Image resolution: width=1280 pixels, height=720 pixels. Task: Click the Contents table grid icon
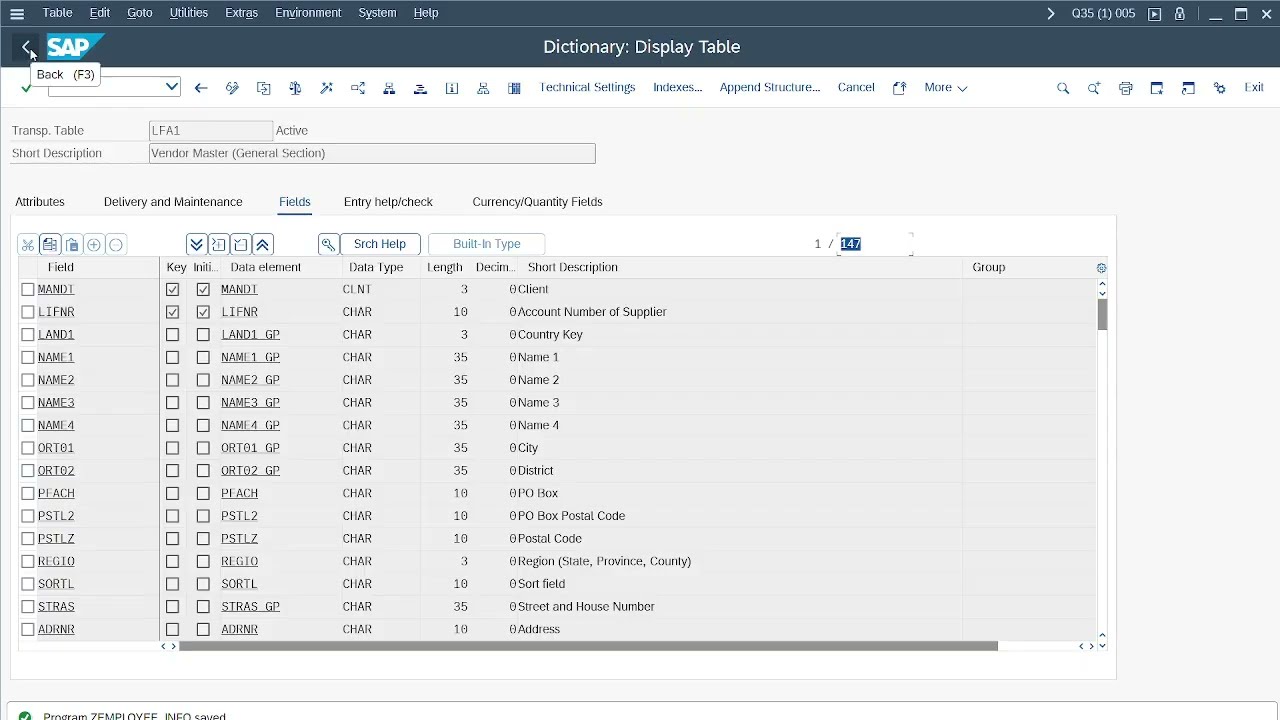click(x=514, y=88)
